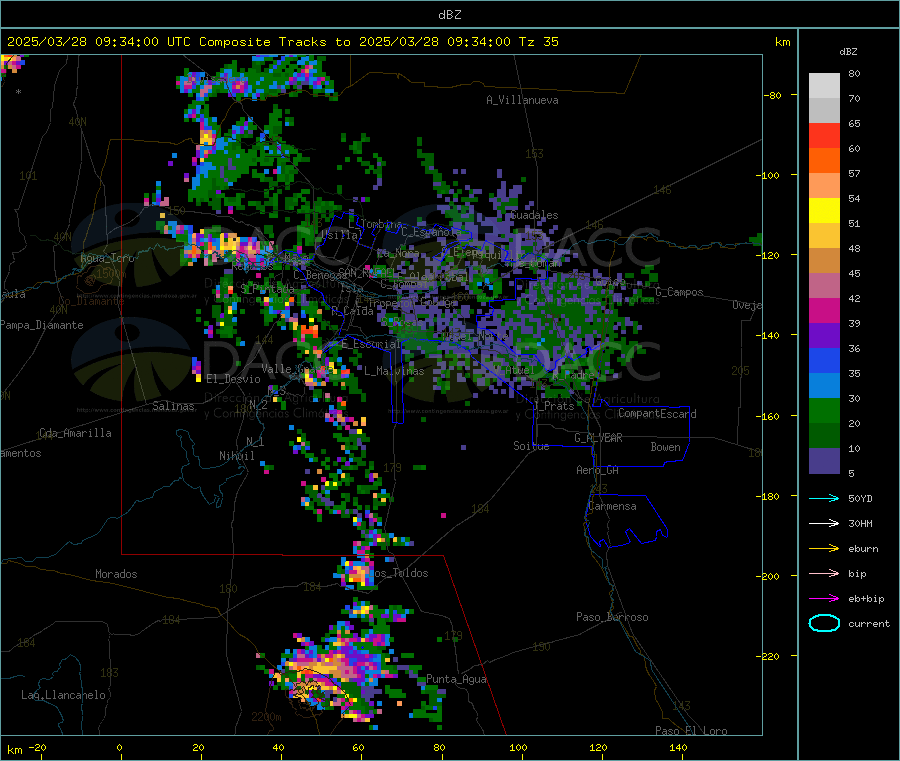Click the cyan 50YD arrow in legend
Image resolution: width=900 pixels, height=761 pixels.
[x=824, y=498]
